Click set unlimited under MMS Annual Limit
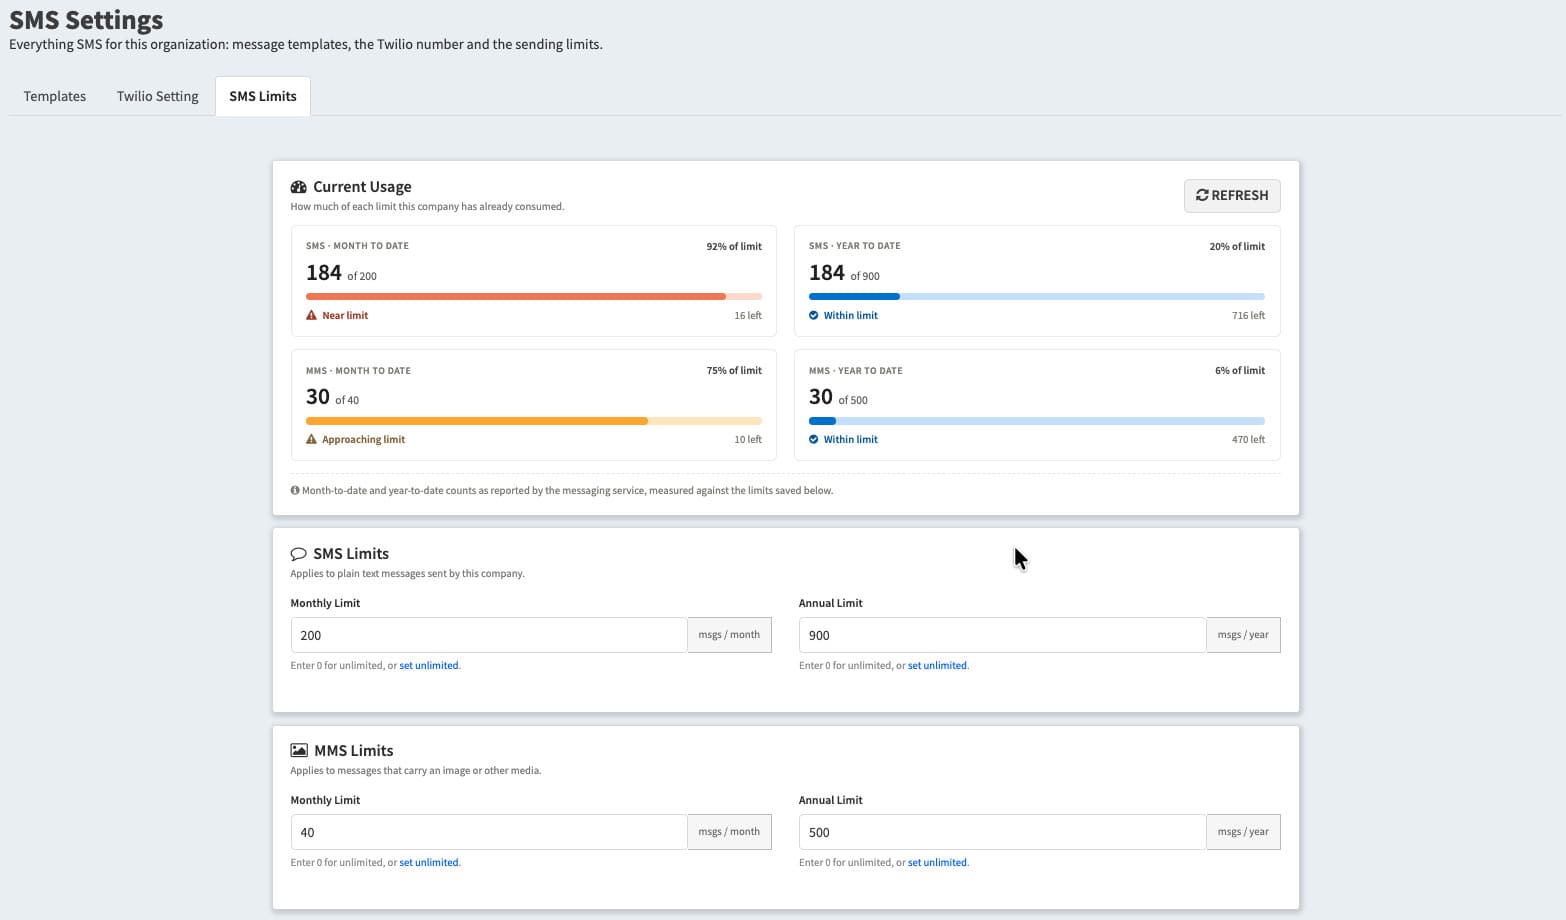The image size is (1566, 920). coord(937,862)
